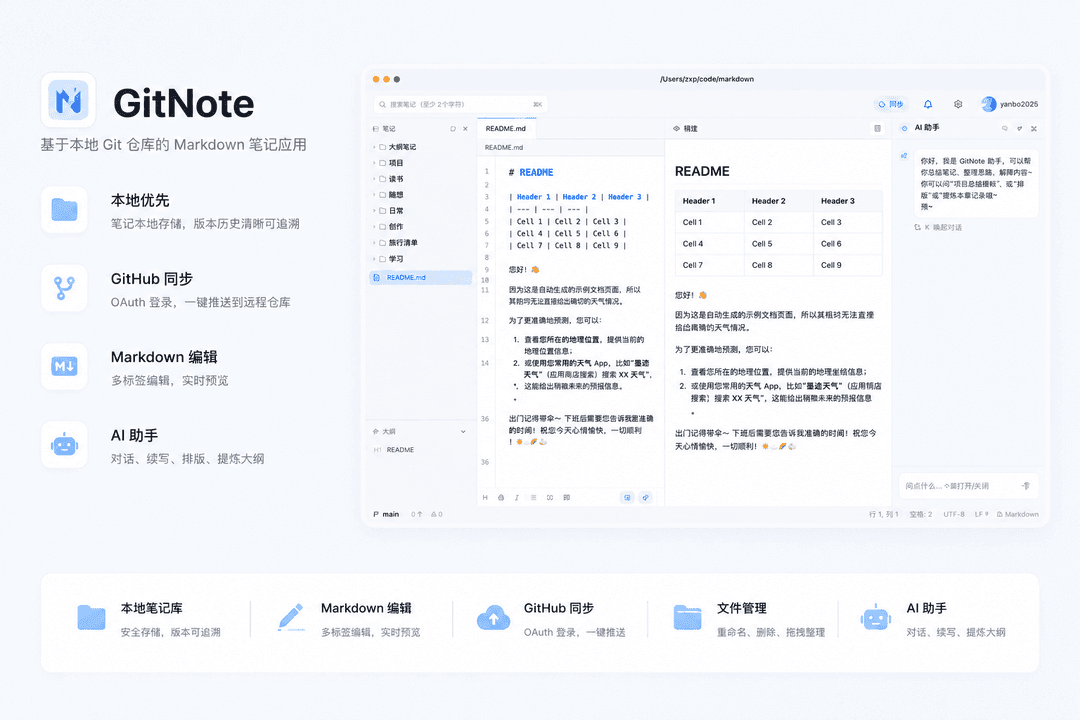Image resolution: width=1080 pixels, height=720 pixels.
Task: Click the git branch icon beside GitHub 同步
Action: click(64, 288)
